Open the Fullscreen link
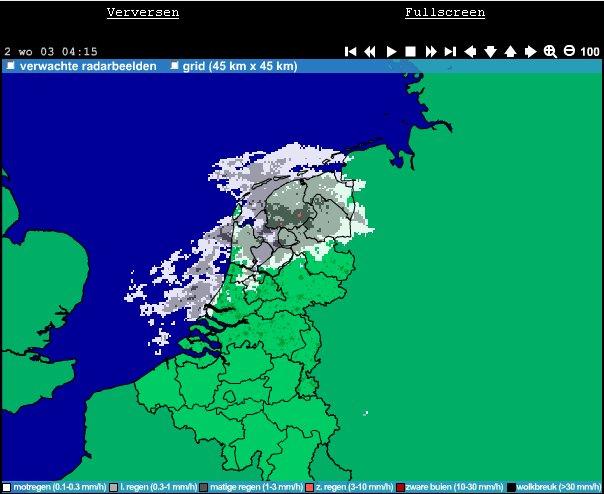 (445, 12)
